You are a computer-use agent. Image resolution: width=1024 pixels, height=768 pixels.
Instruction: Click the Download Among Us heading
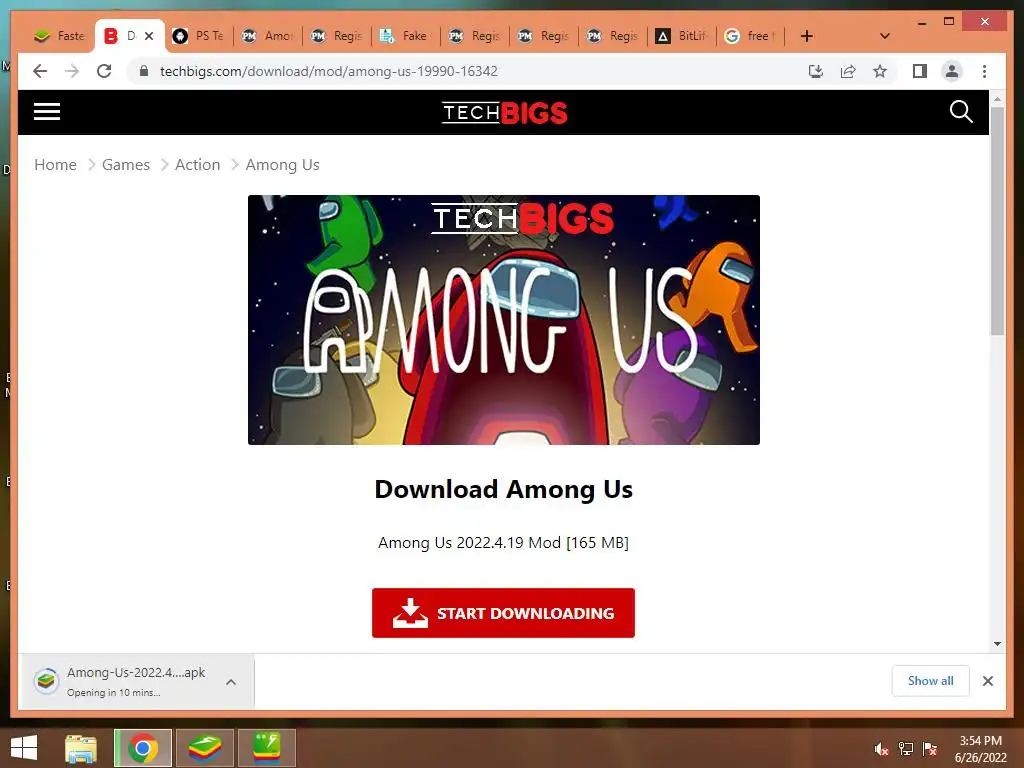[504, 489]
